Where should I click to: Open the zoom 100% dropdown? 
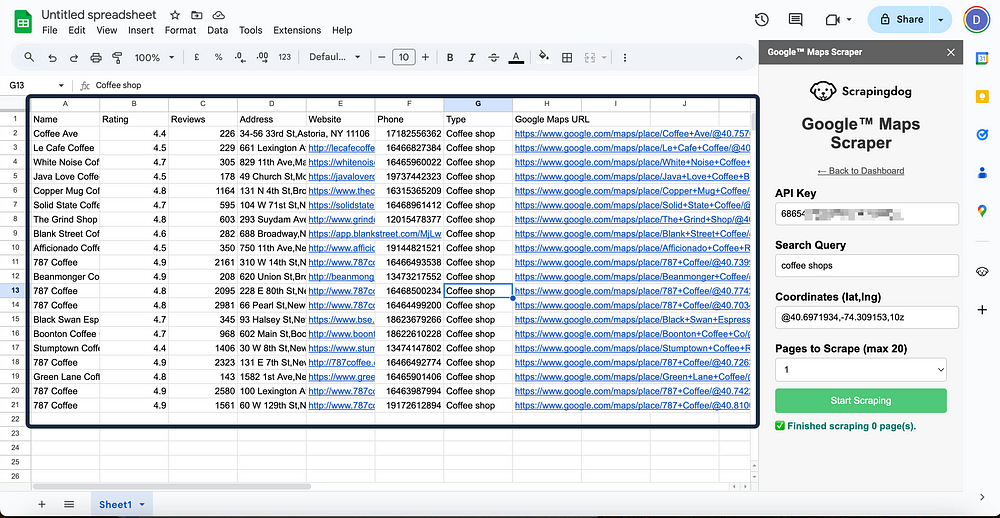tap(154, 57)
